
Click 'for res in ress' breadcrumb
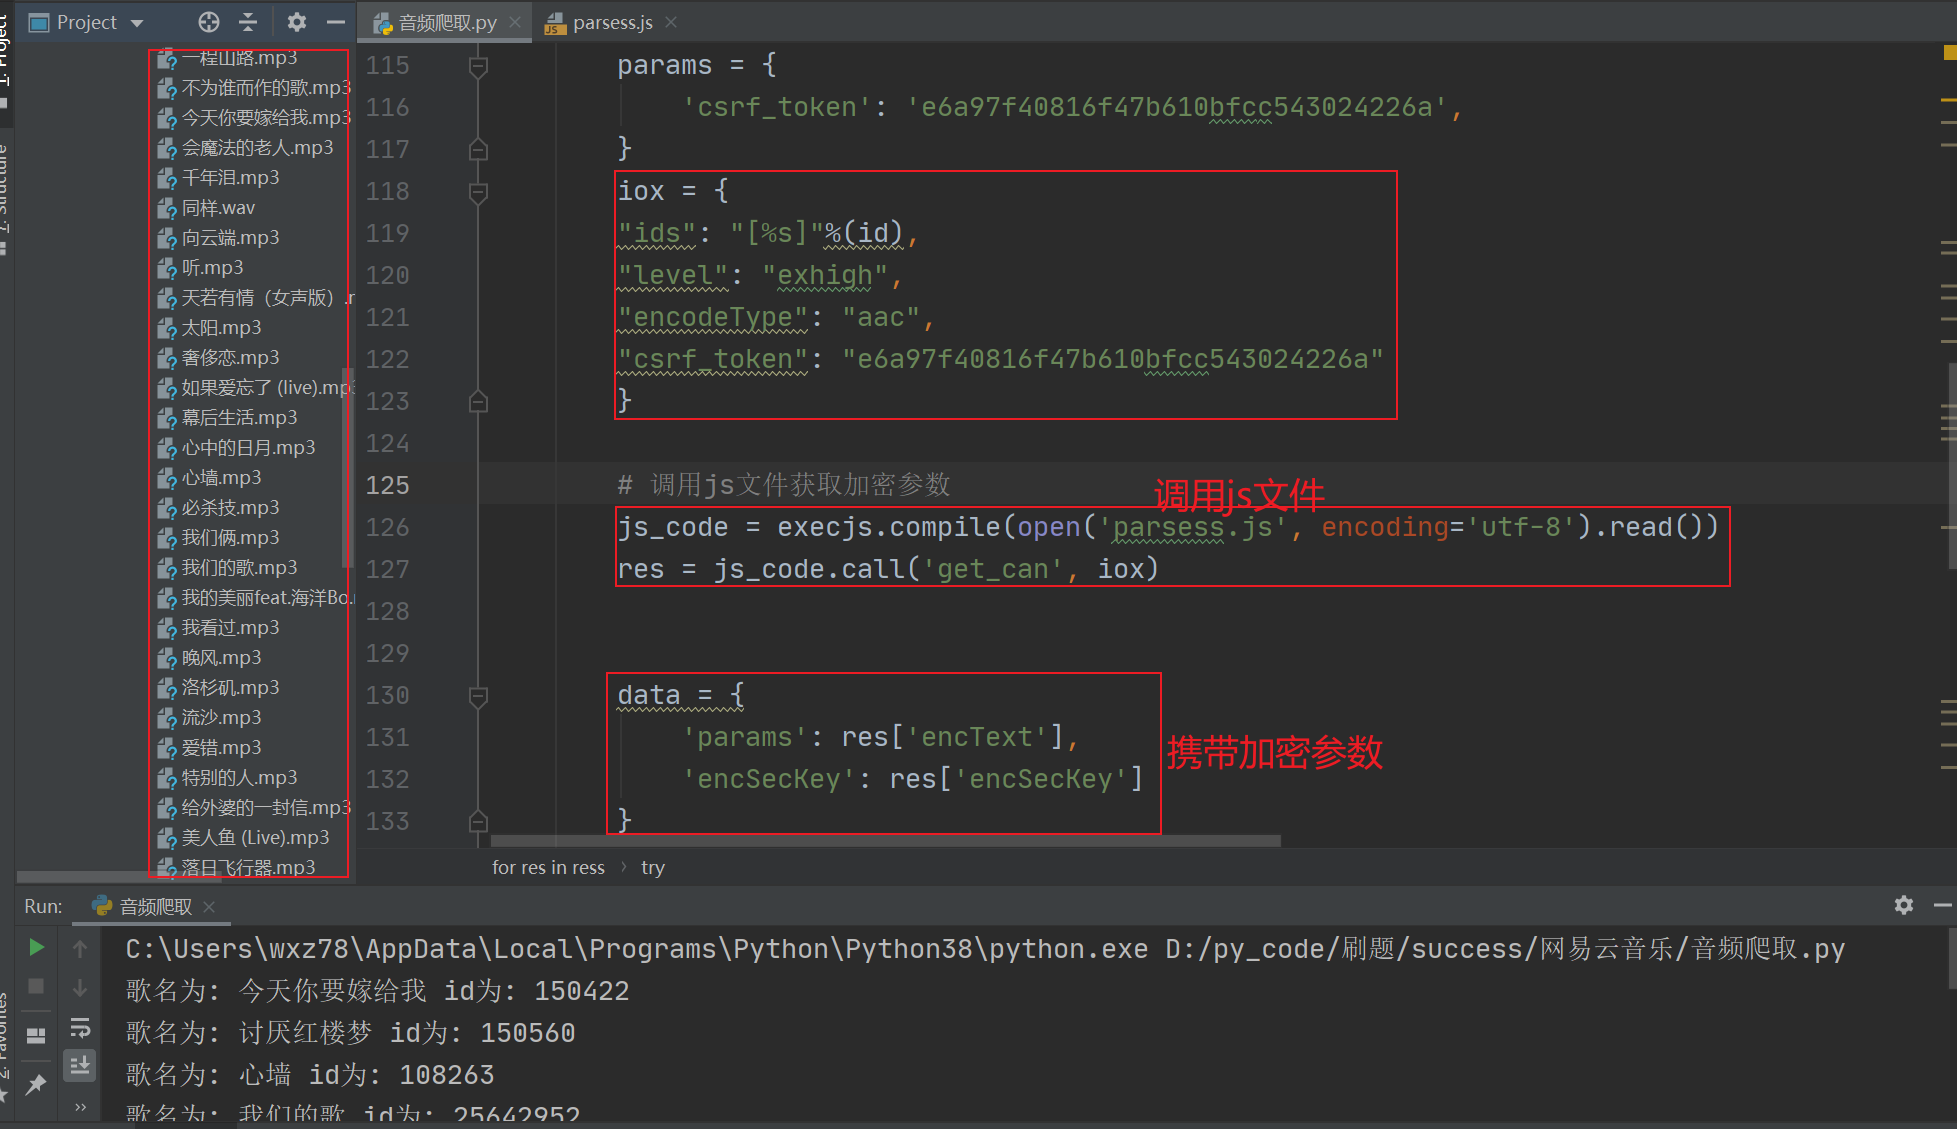pyautogui.click(x=548, y=868)
